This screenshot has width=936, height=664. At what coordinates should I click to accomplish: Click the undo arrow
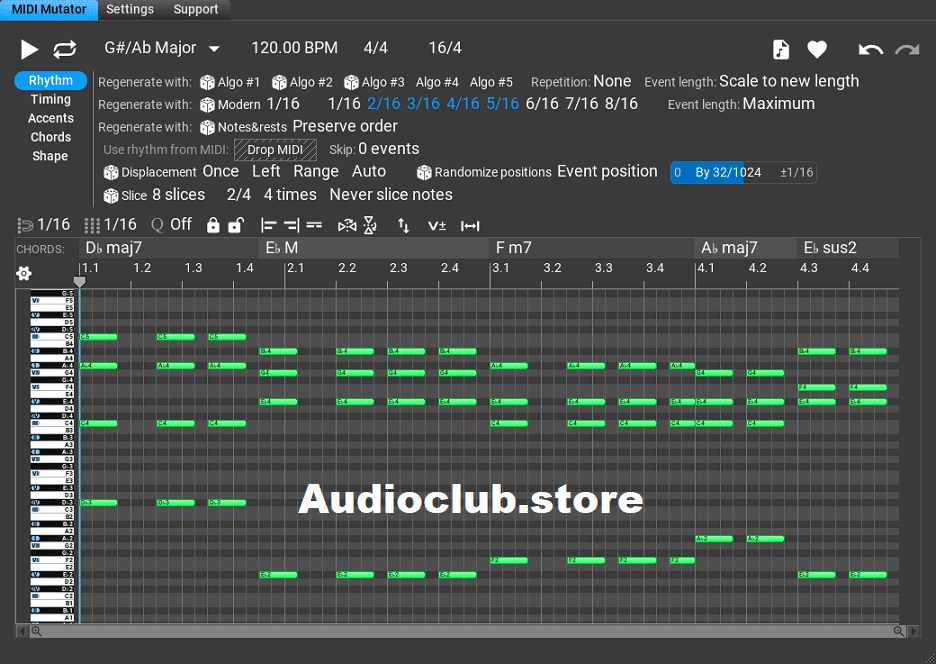point(870,49)
